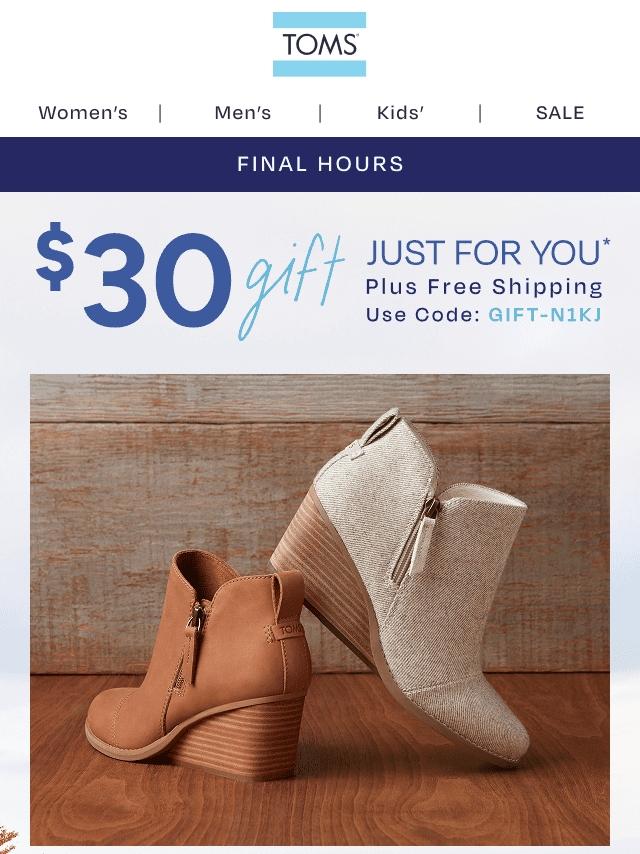Click the FINAL HOURS navy banner
The width and height of the screenshot is (640, 854).
pos(320,164)
